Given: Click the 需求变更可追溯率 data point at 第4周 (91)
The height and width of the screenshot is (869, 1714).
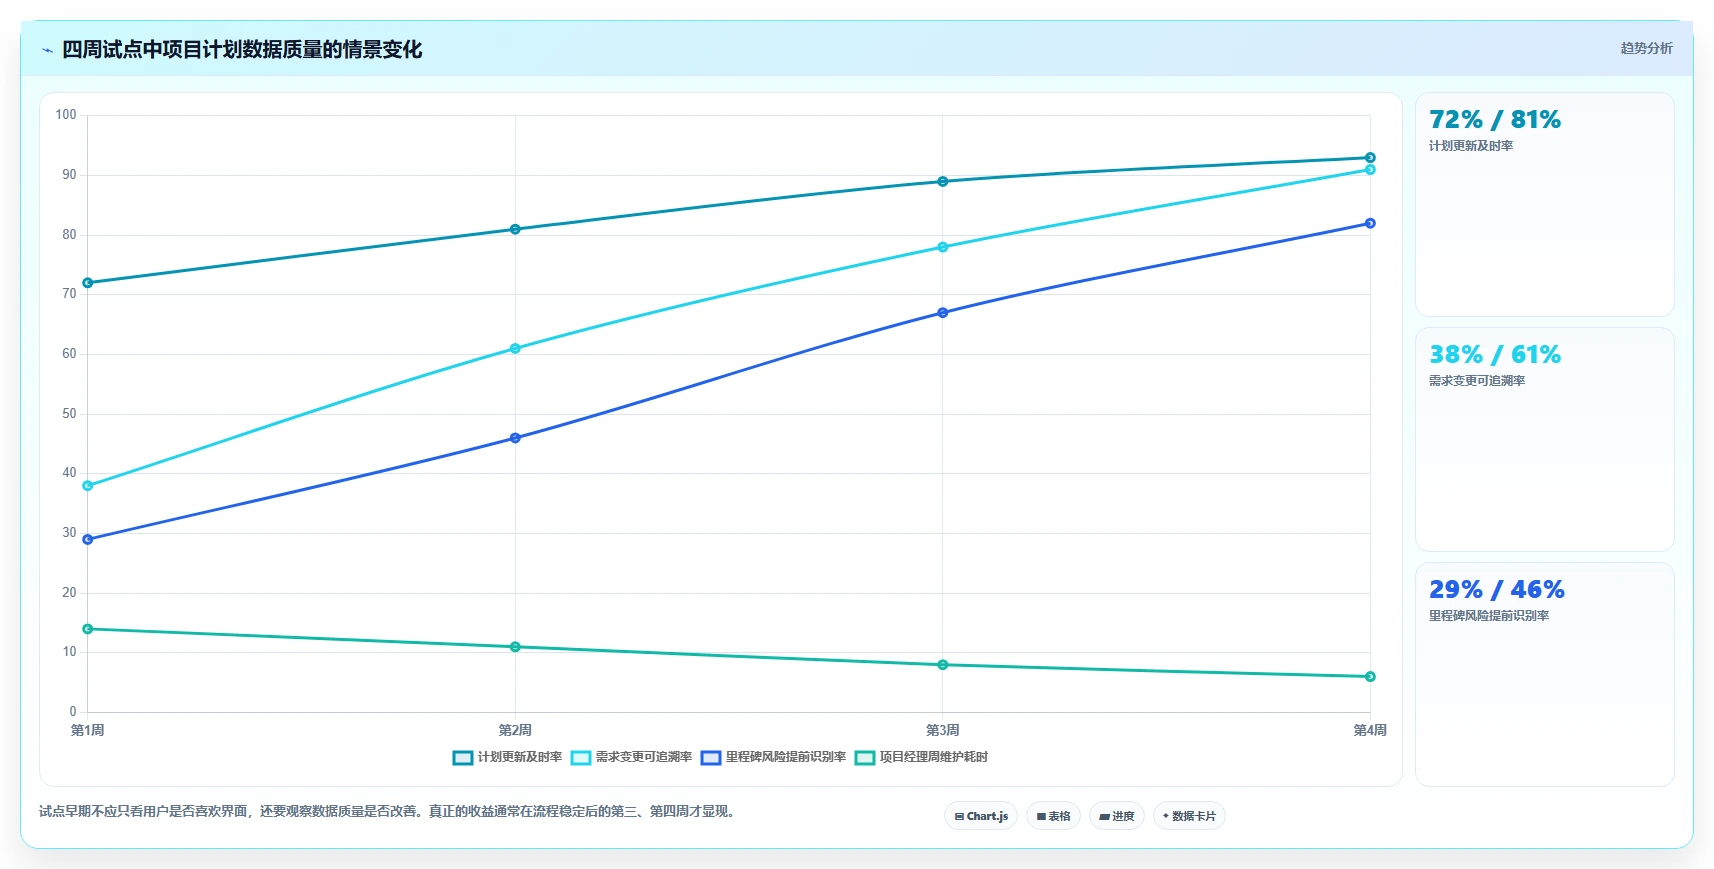Looking at the screenshot, I should (1370, 170).
